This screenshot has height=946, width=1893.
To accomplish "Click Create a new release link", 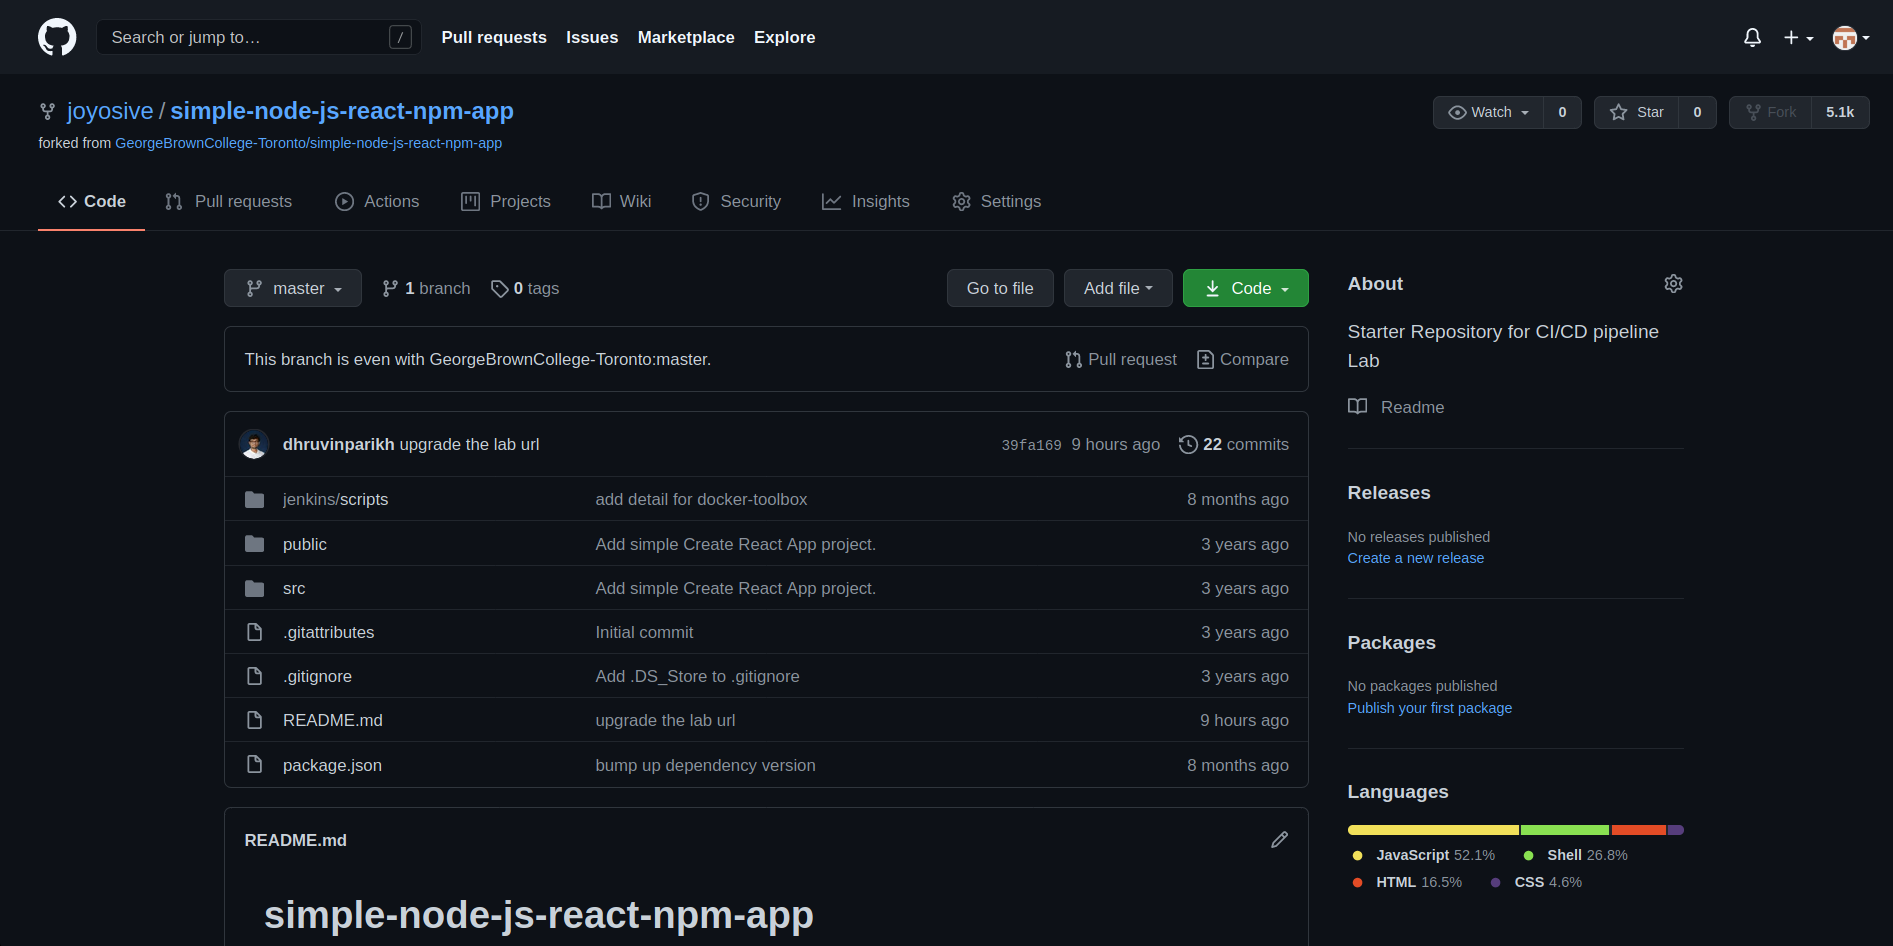I will 1415,558.
